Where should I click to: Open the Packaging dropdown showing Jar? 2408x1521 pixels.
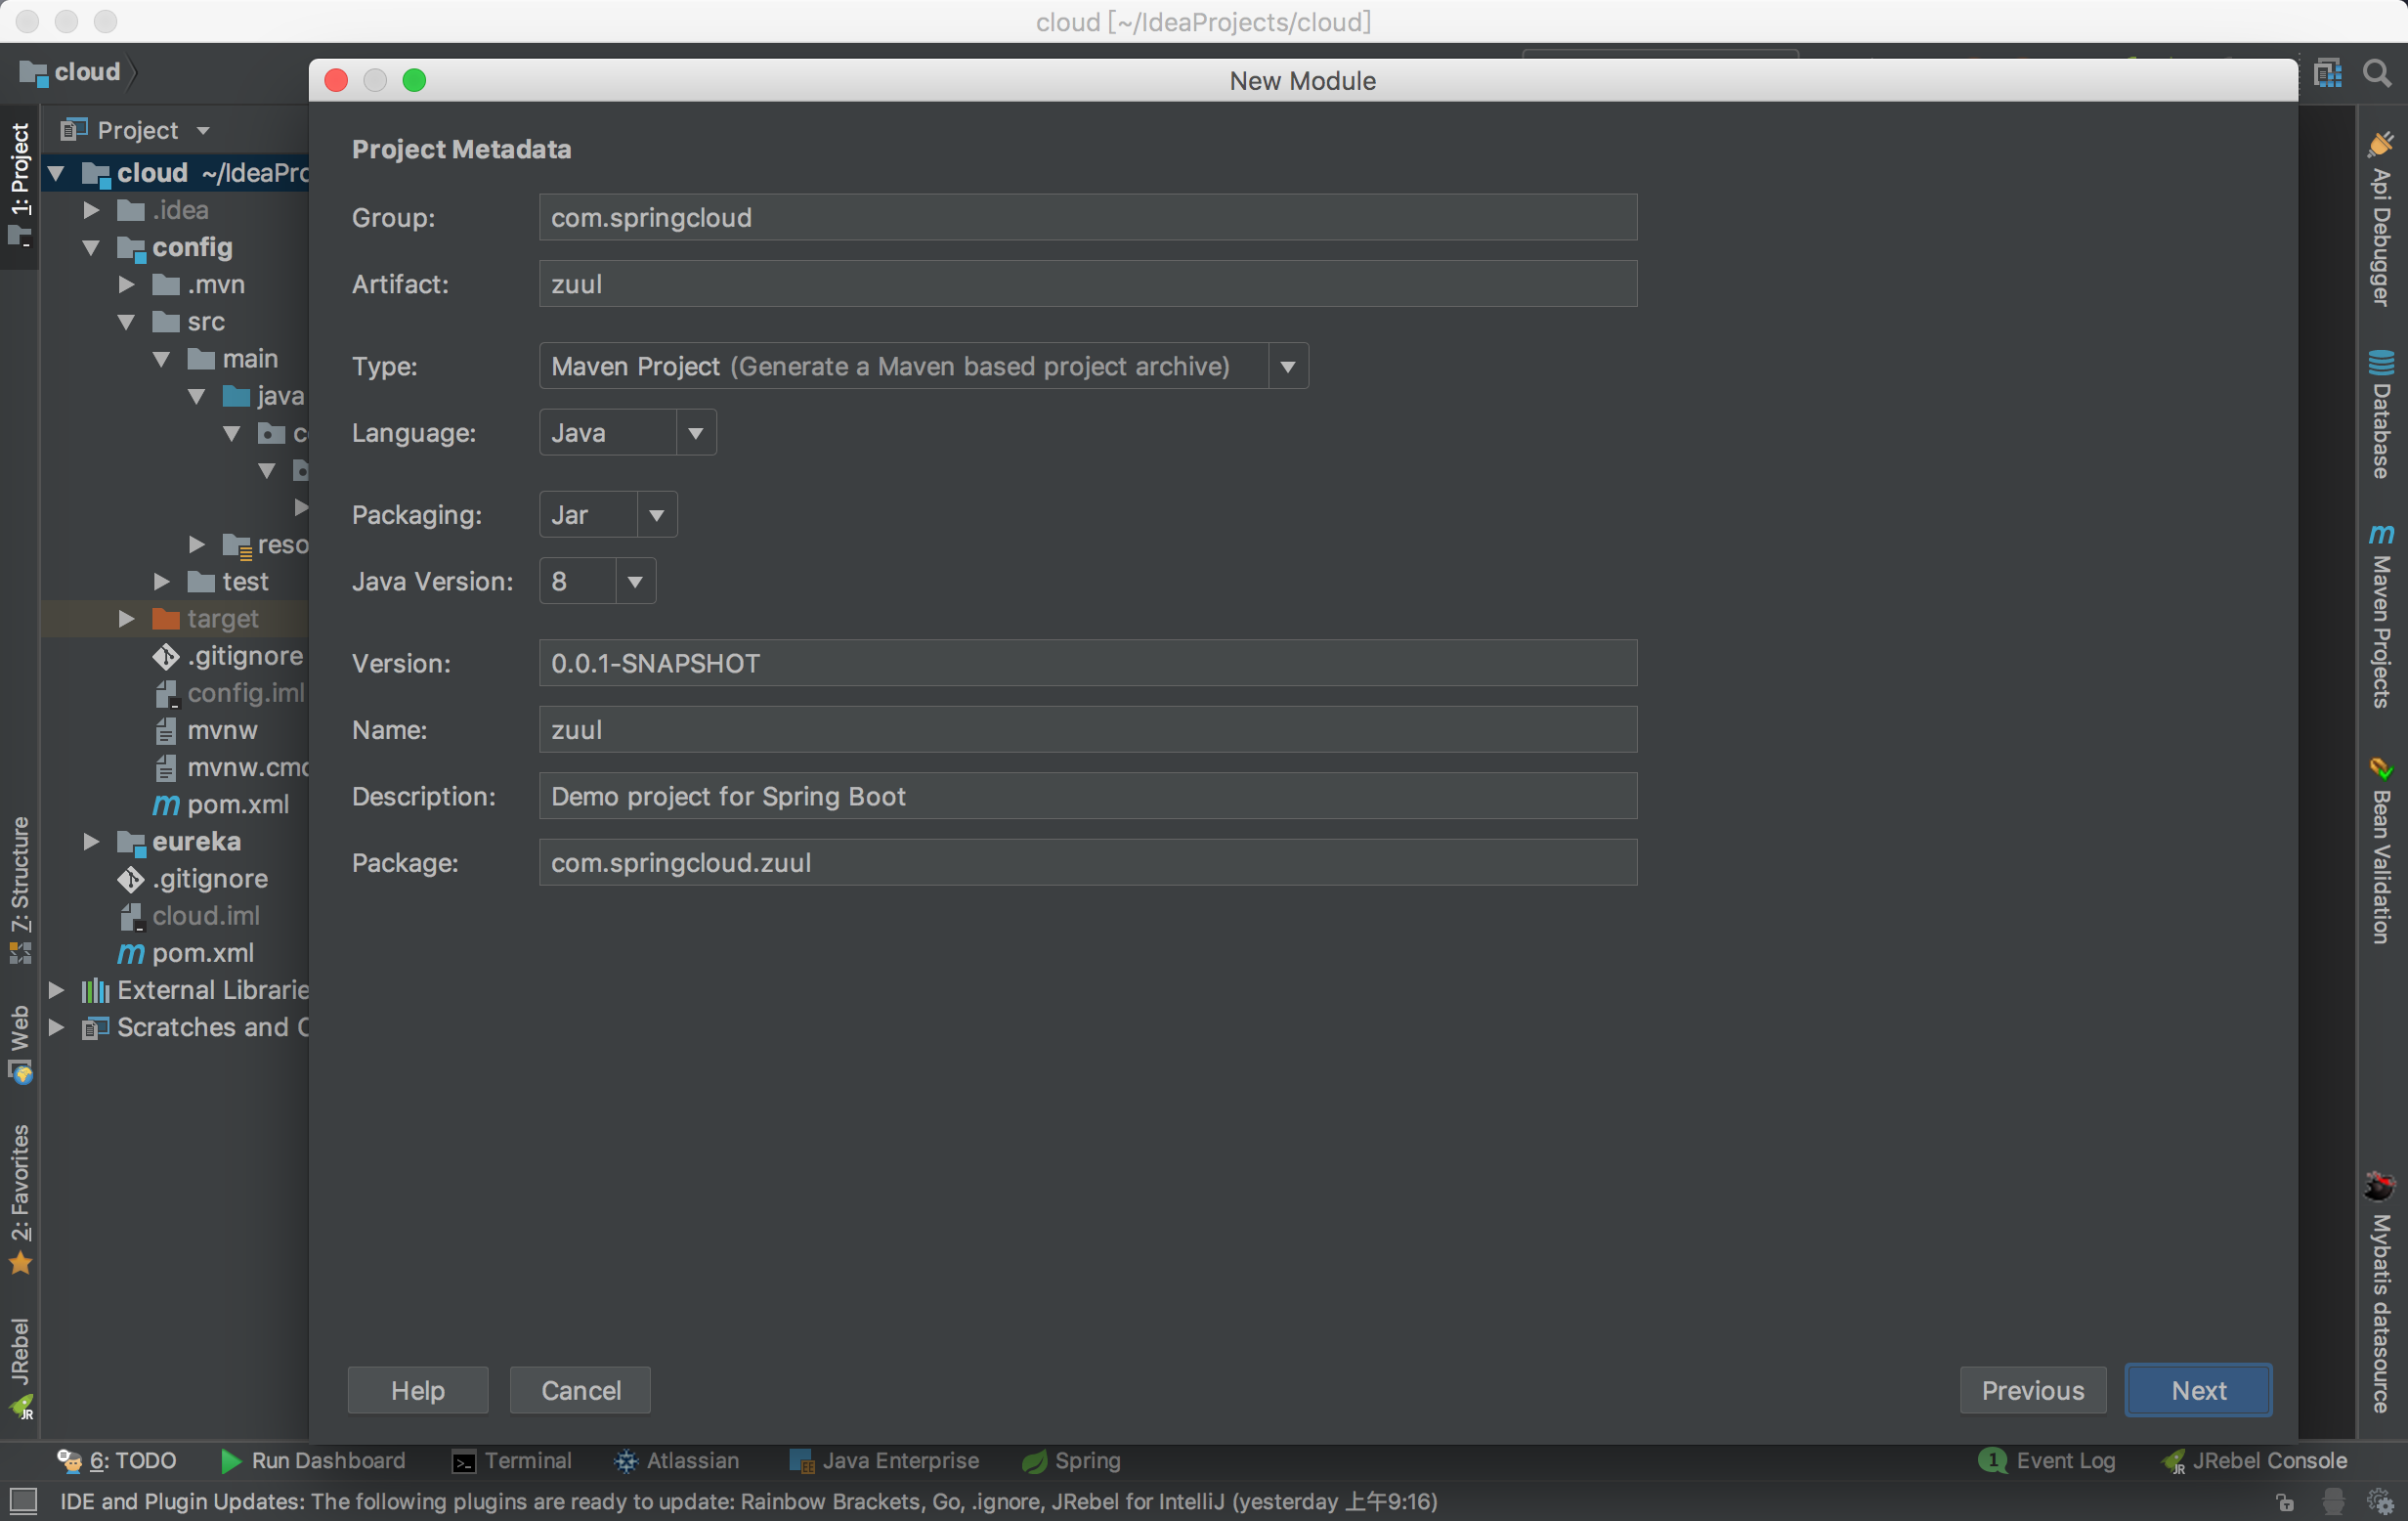[656, 515]
